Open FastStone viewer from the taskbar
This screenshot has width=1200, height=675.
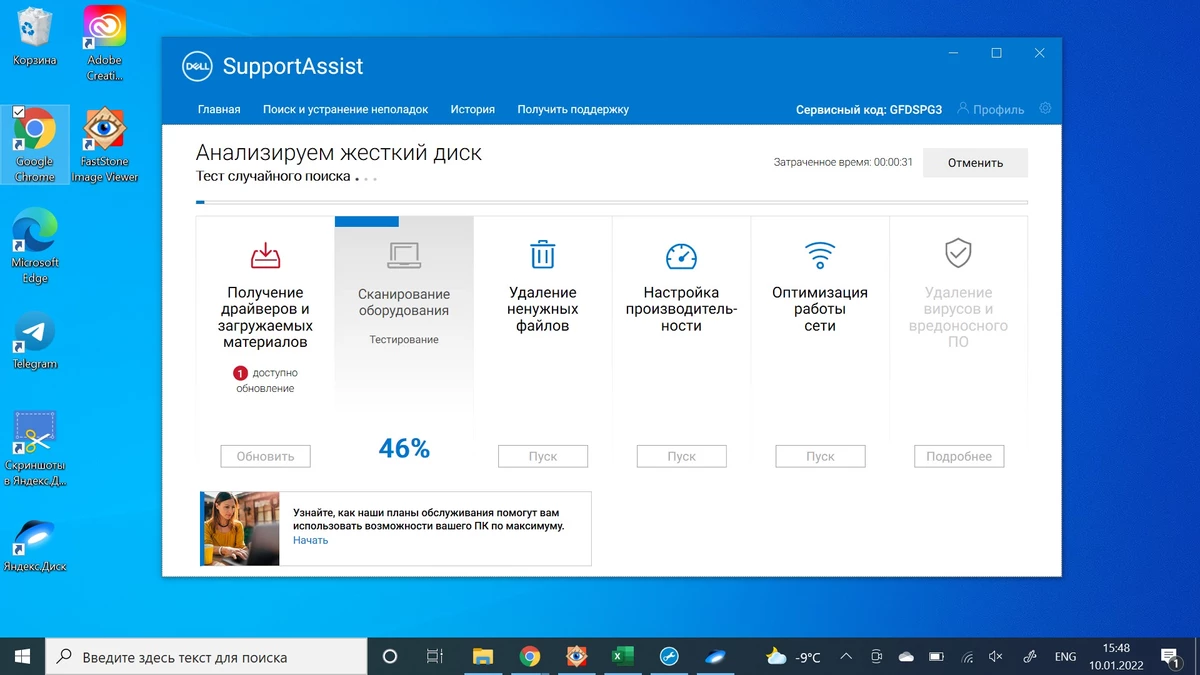click(x=577, y=656)
